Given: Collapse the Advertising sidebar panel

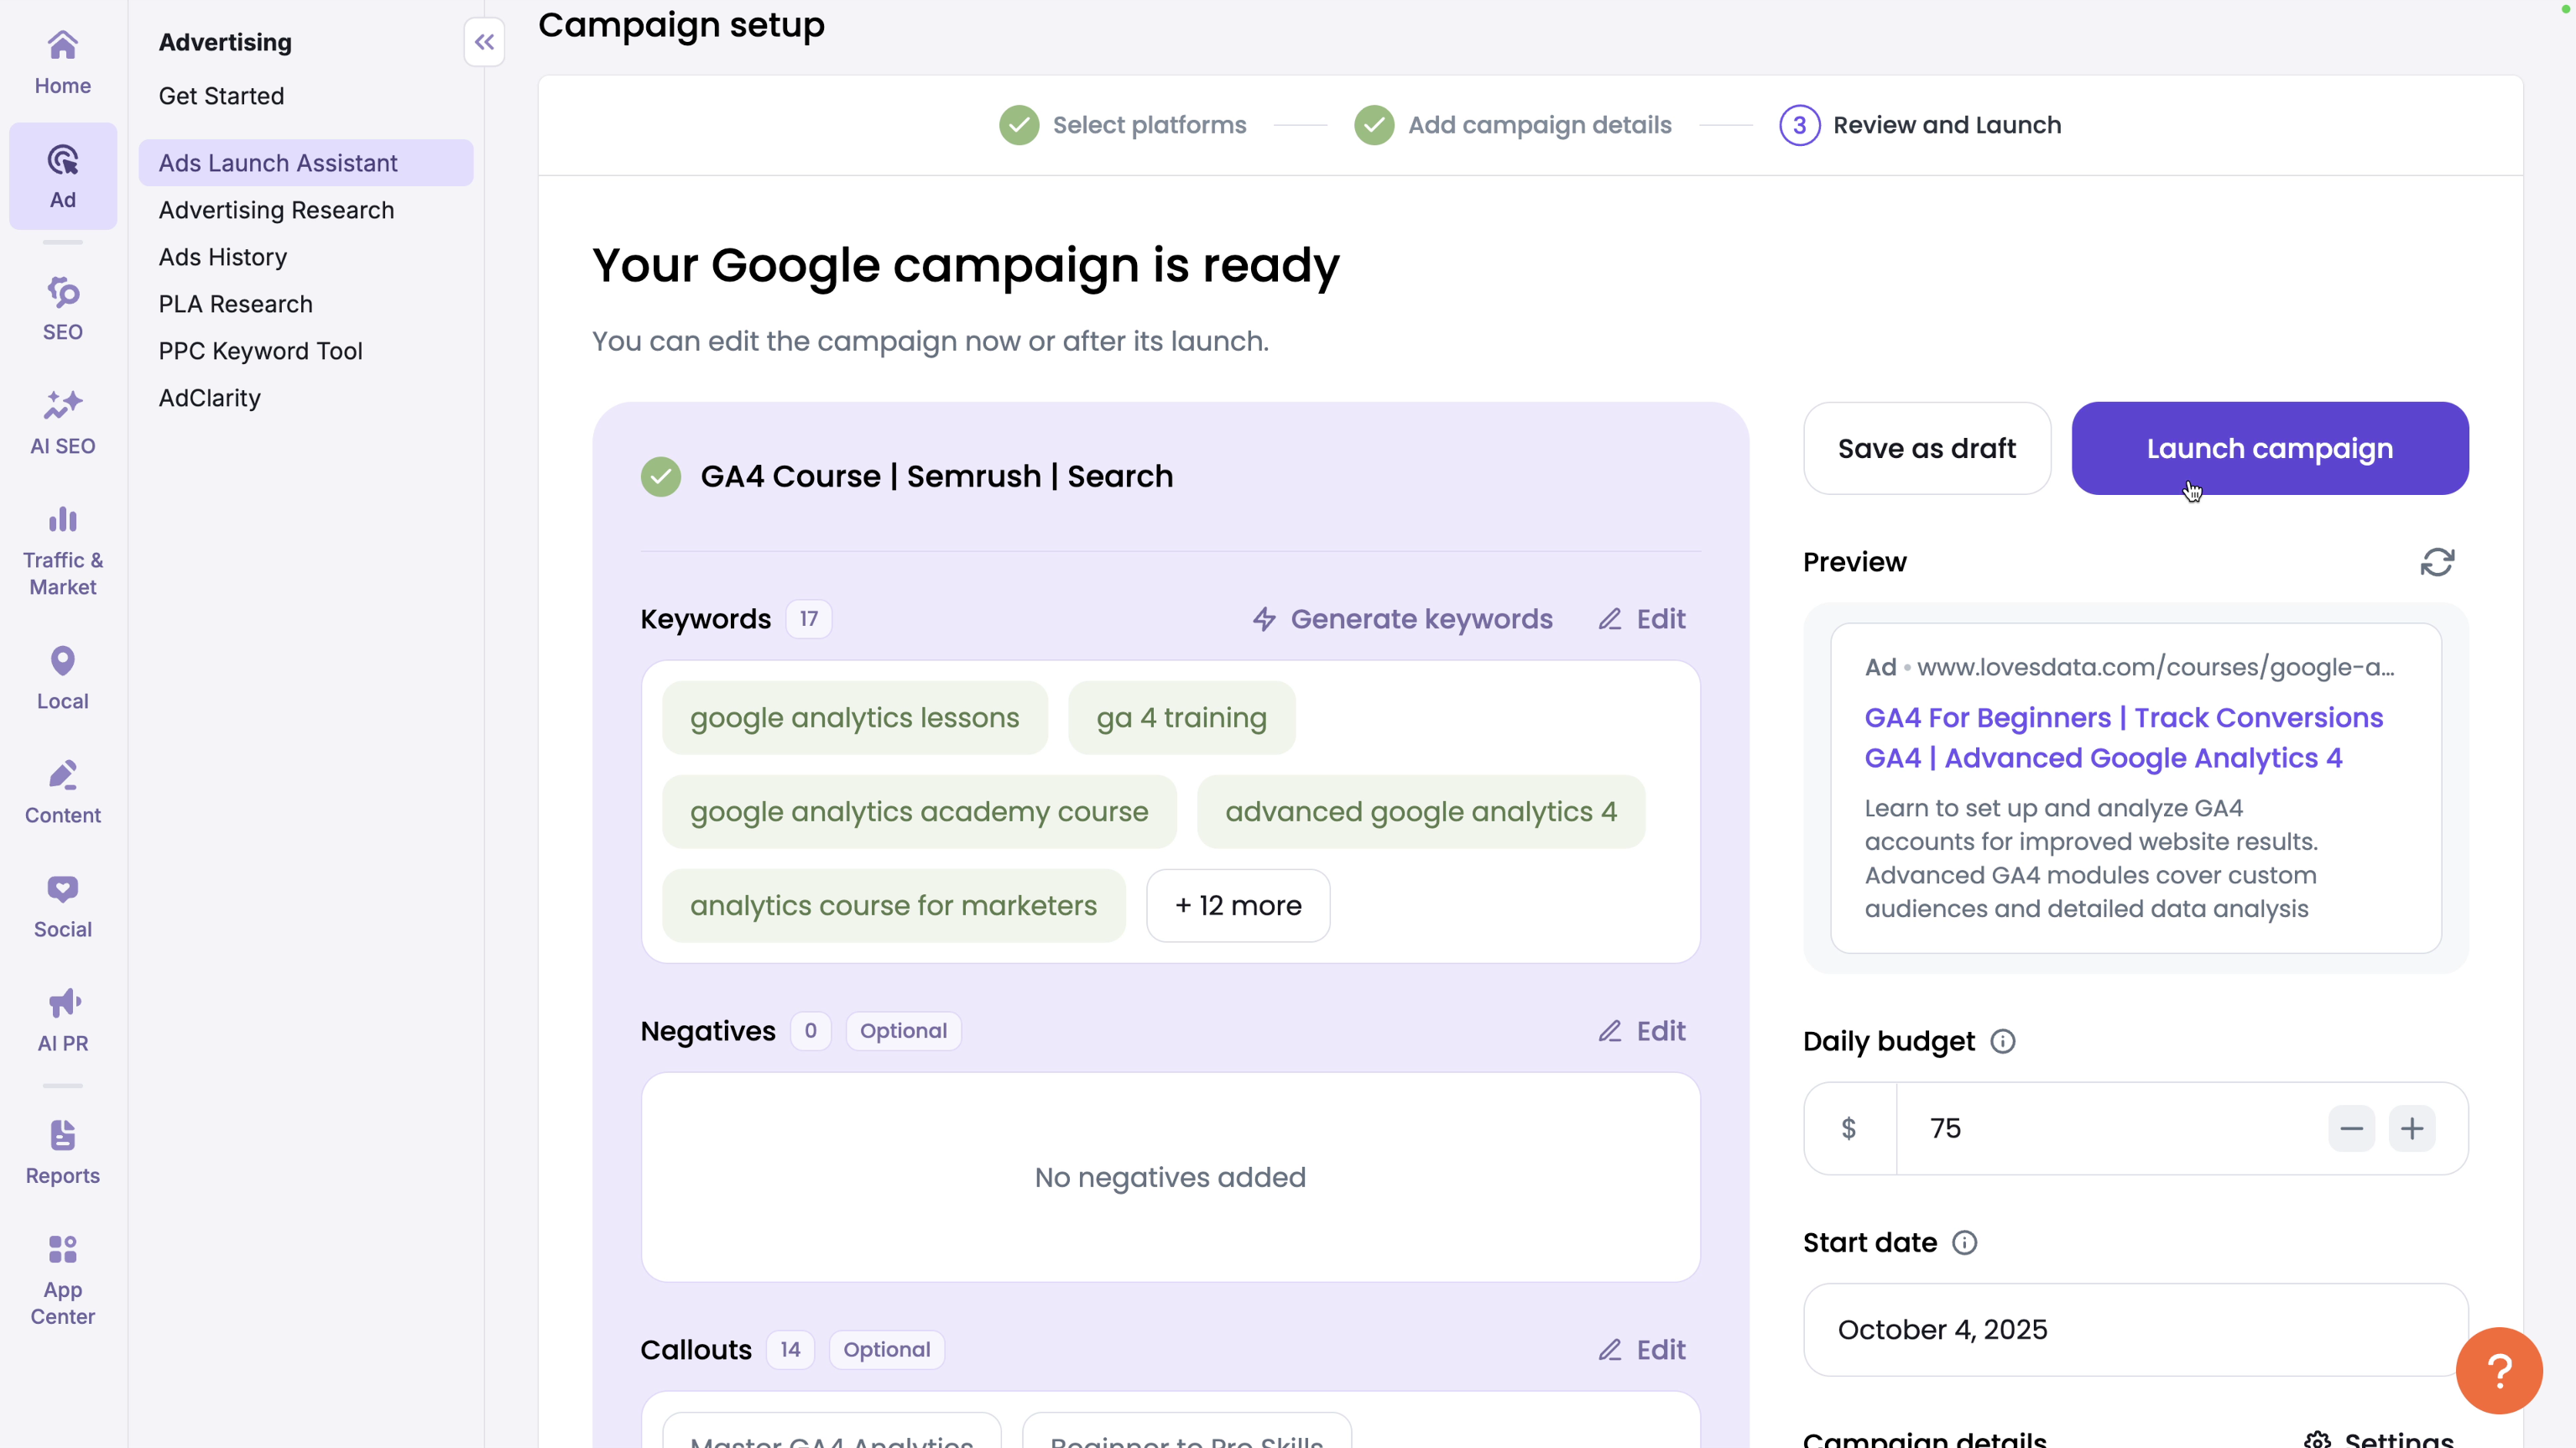Looking at the screenshot, I should [x=484, y=42].
